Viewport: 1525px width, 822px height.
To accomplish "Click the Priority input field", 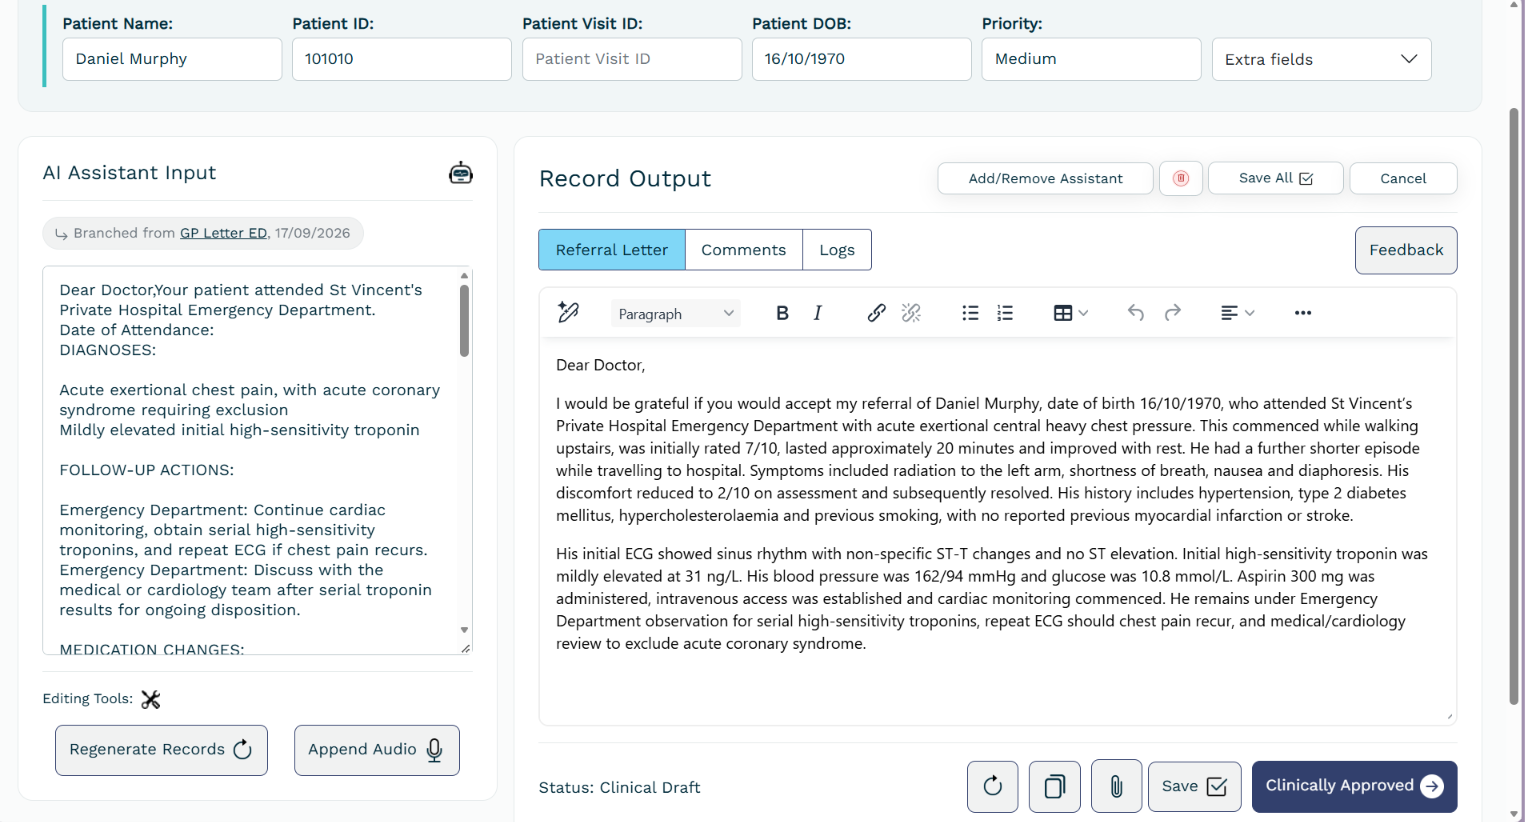I will point(1092,59).
